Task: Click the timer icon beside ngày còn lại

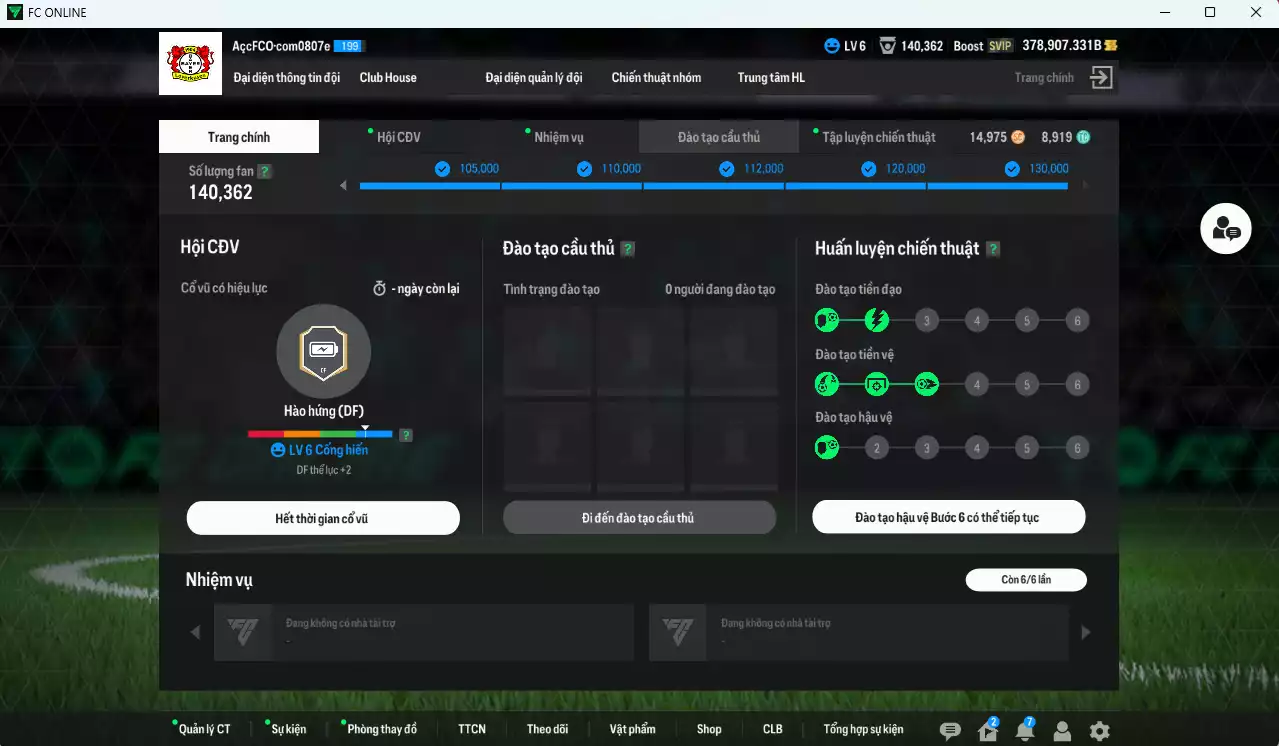Action: [x=379, y=289]
